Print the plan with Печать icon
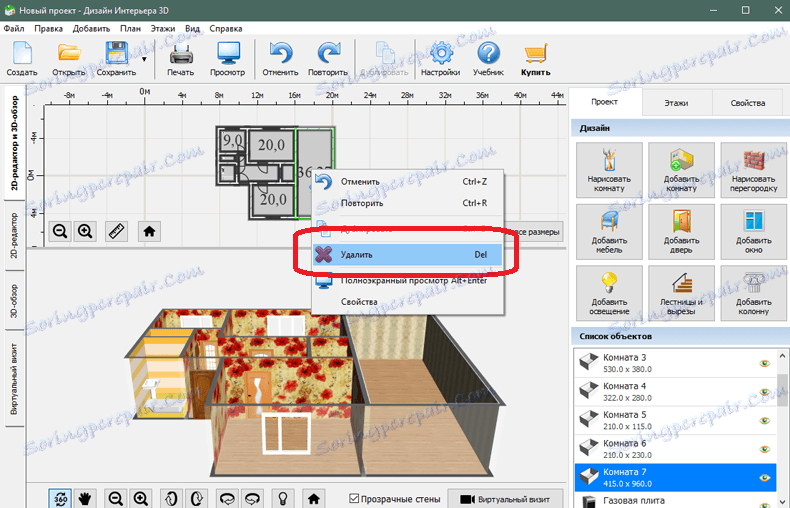The width and height of the screenshot is (790, 508). click(180, 58)
